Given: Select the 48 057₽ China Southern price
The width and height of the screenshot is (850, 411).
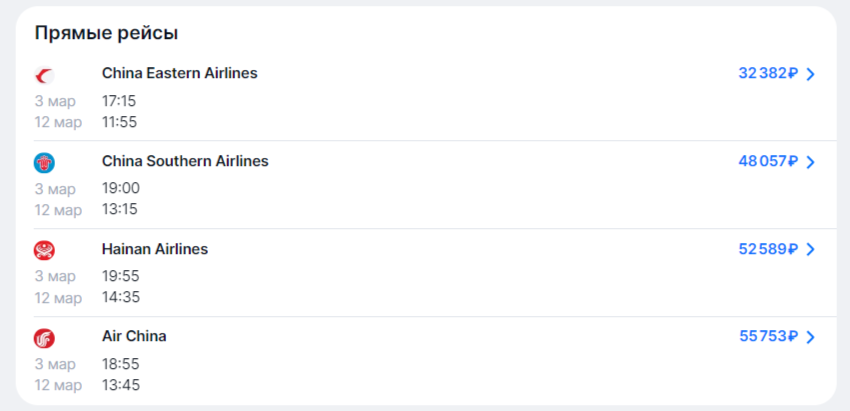Looking at the screenshot, I should (769, 161).
